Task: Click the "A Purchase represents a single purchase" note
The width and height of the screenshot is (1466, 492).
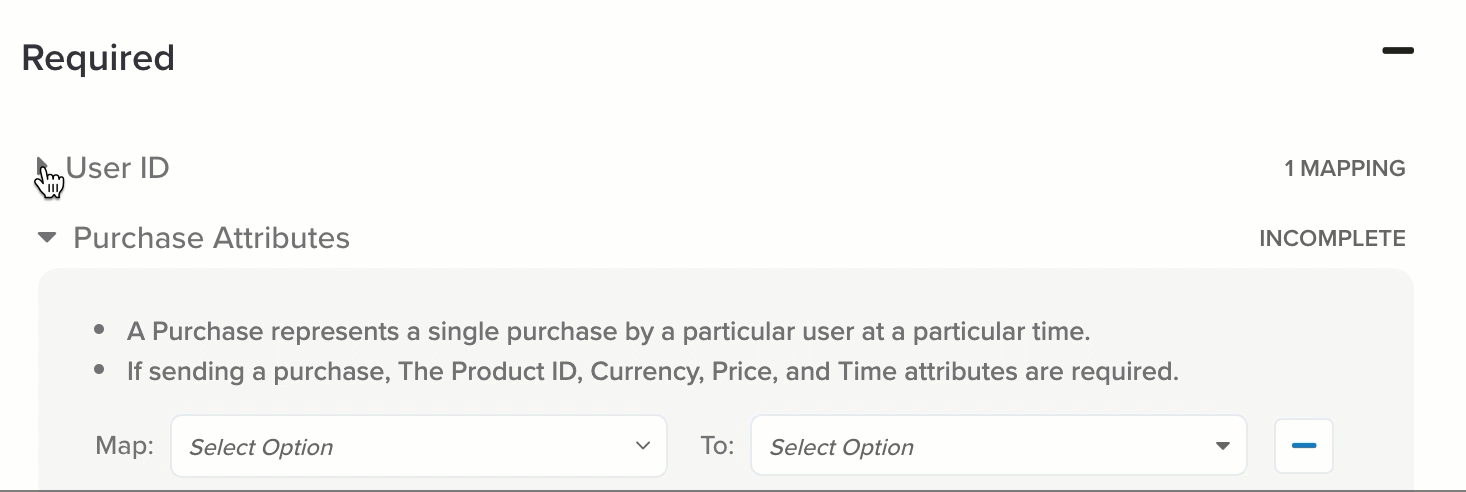Action: point(607,331)
